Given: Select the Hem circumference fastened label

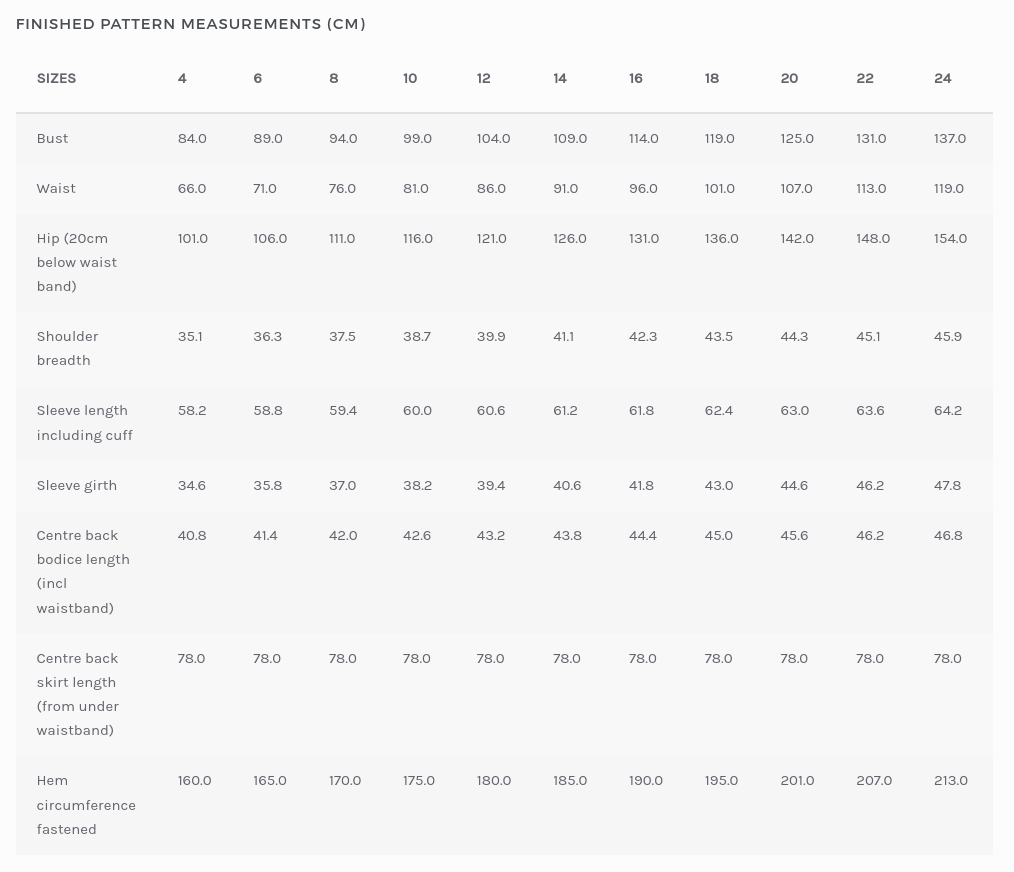Looking at the screenshot, I should 86,804.
